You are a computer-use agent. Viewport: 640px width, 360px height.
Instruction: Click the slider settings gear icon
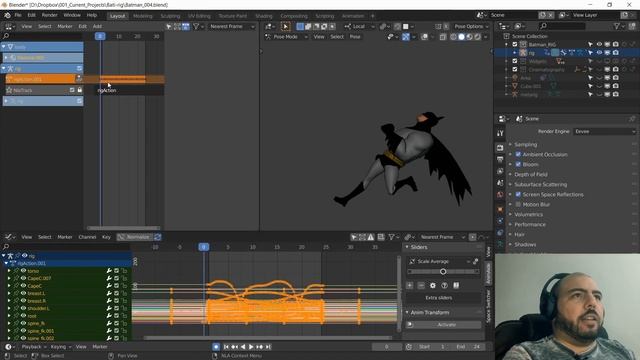(x=433, y=285)
